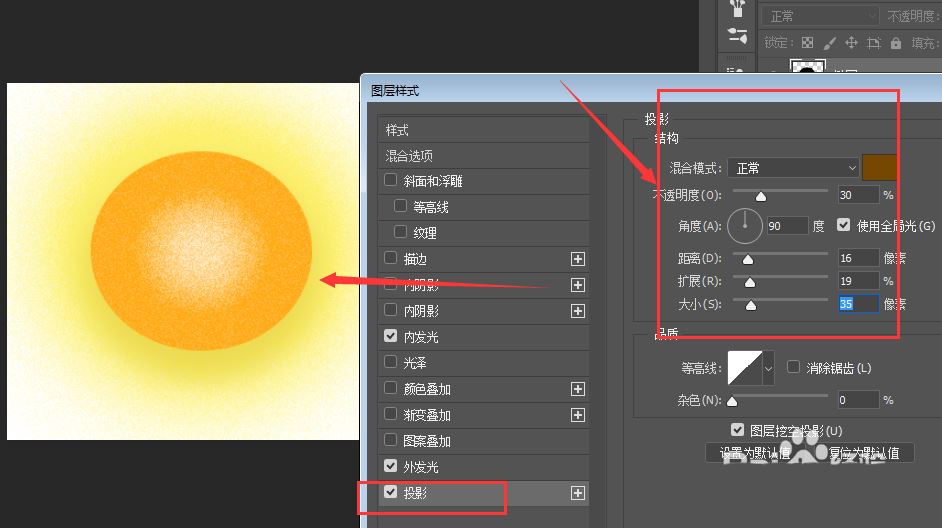942x528 pixels.
Task: Enable the 光泽 checkbox
Action: (x=390, y=362)
